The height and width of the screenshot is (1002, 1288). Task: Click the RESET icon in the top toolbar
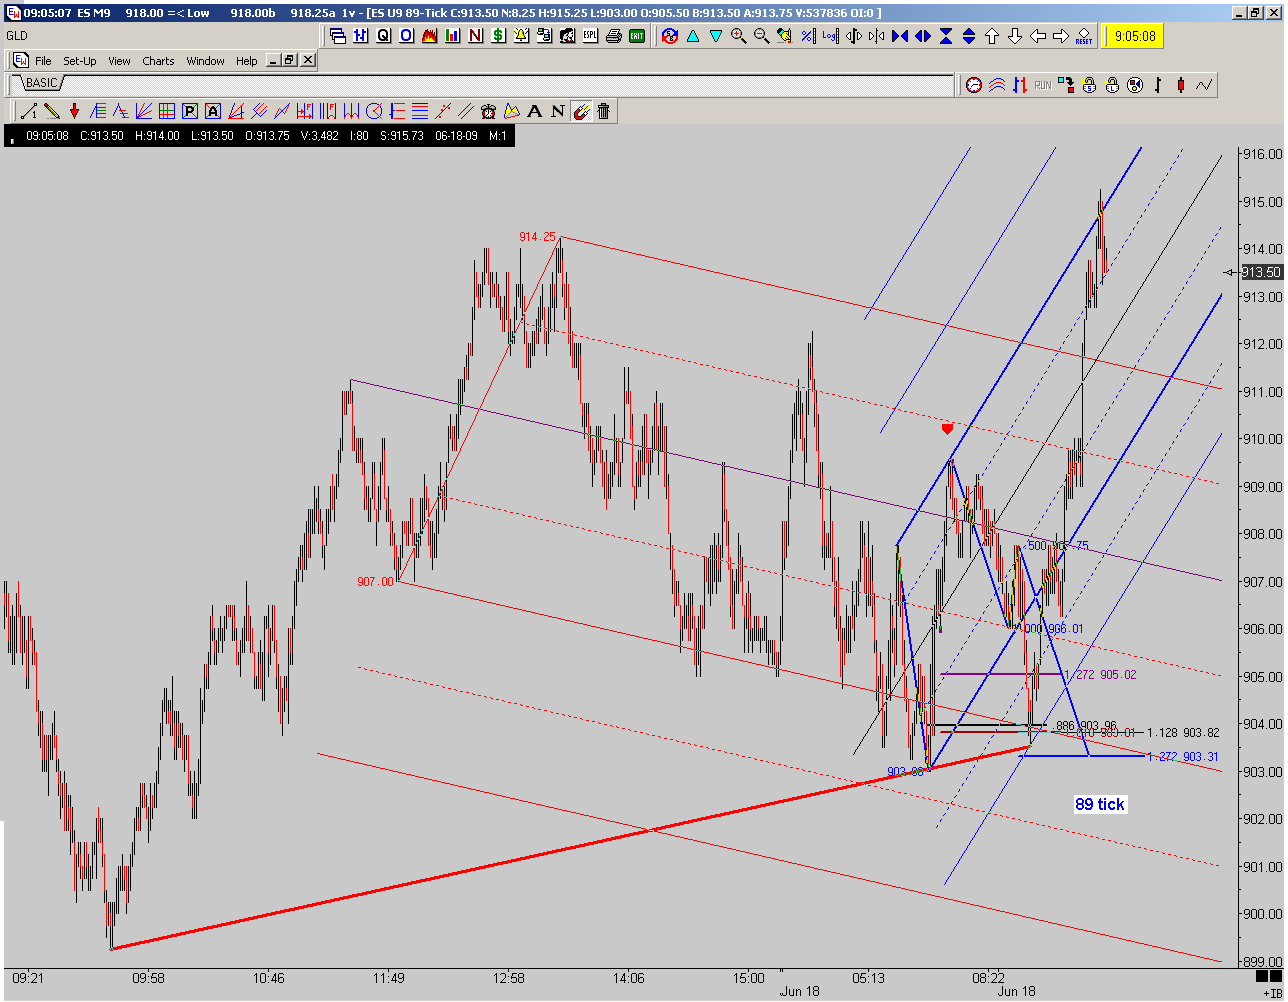tap(1084, 37)
